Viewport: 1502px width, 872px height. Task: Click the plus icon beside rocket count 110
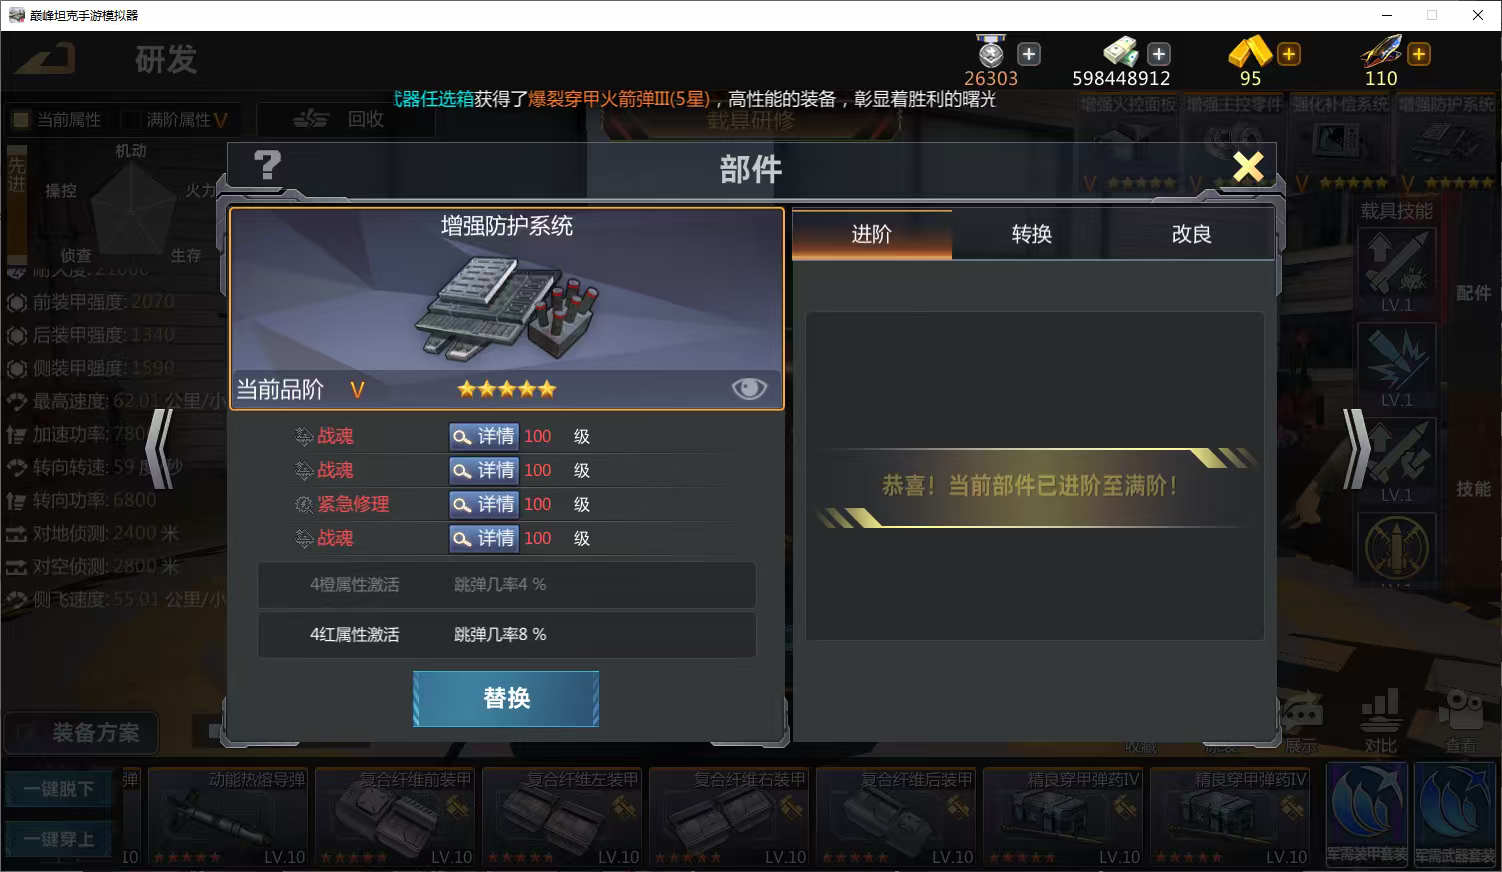(1418, 54)
